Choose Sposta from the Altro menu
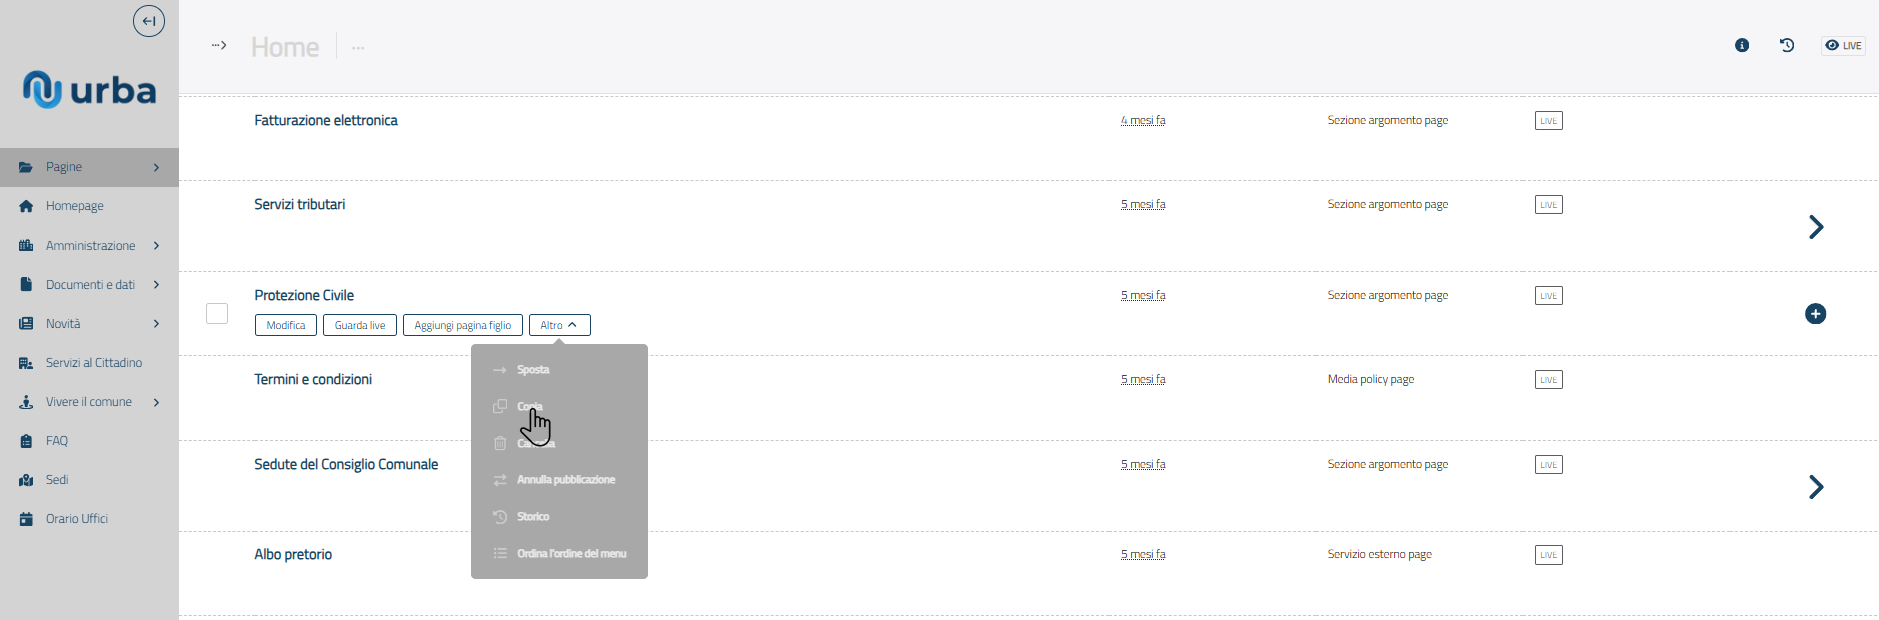This screenshot has height=620, width=1879. 533,370
